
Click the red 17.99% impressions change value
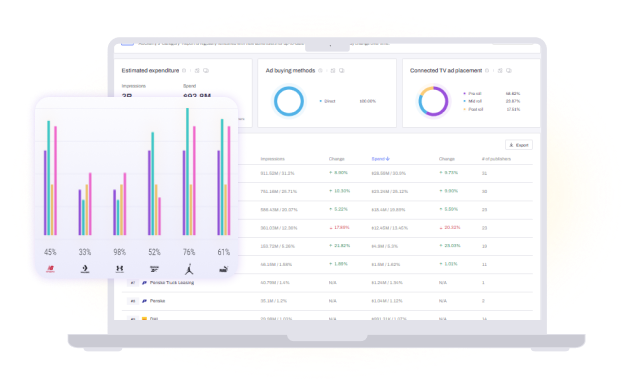(x=339, y=228)
